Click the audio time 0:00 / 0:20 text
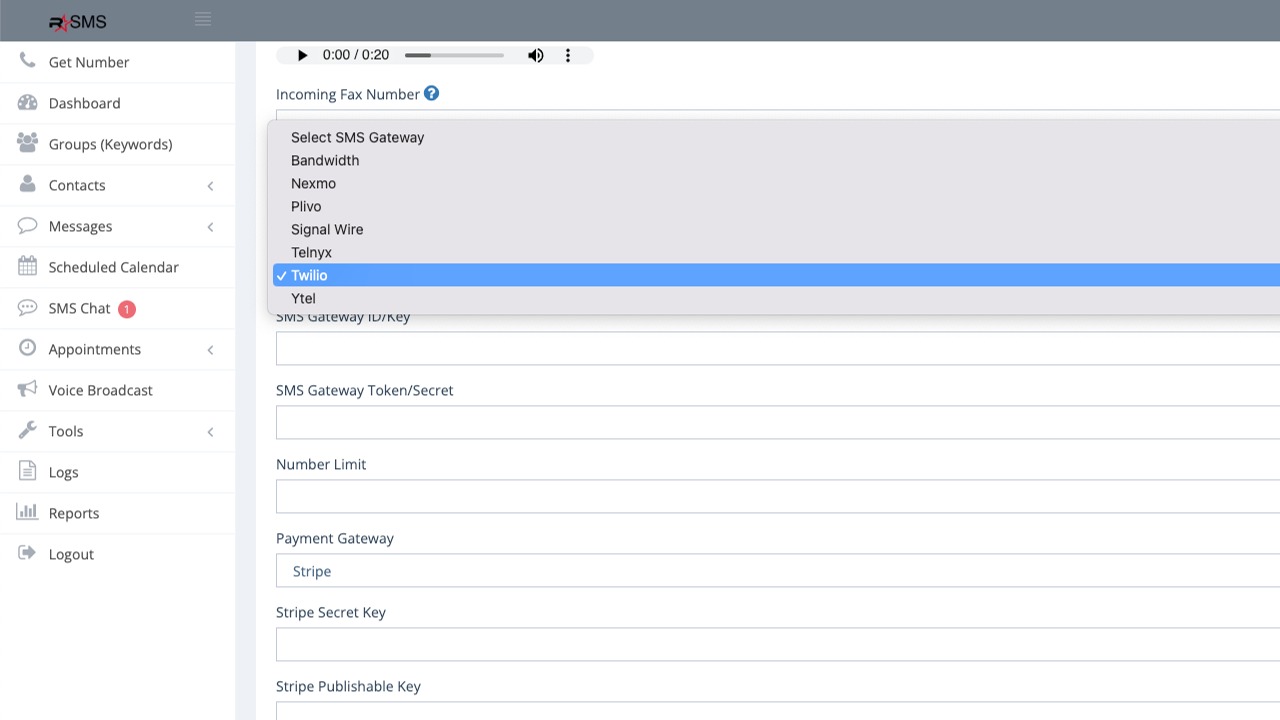Image resolution: width=1280 pixels, height=720 pixels. click(356, 55)
